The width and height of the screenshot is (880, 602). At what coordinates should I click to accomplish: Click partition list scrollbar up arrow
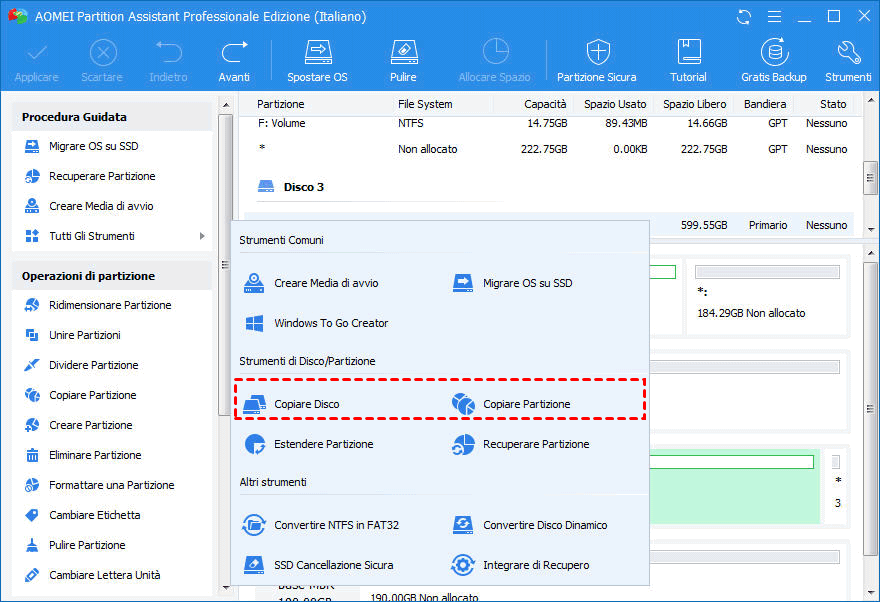[870, 100]
